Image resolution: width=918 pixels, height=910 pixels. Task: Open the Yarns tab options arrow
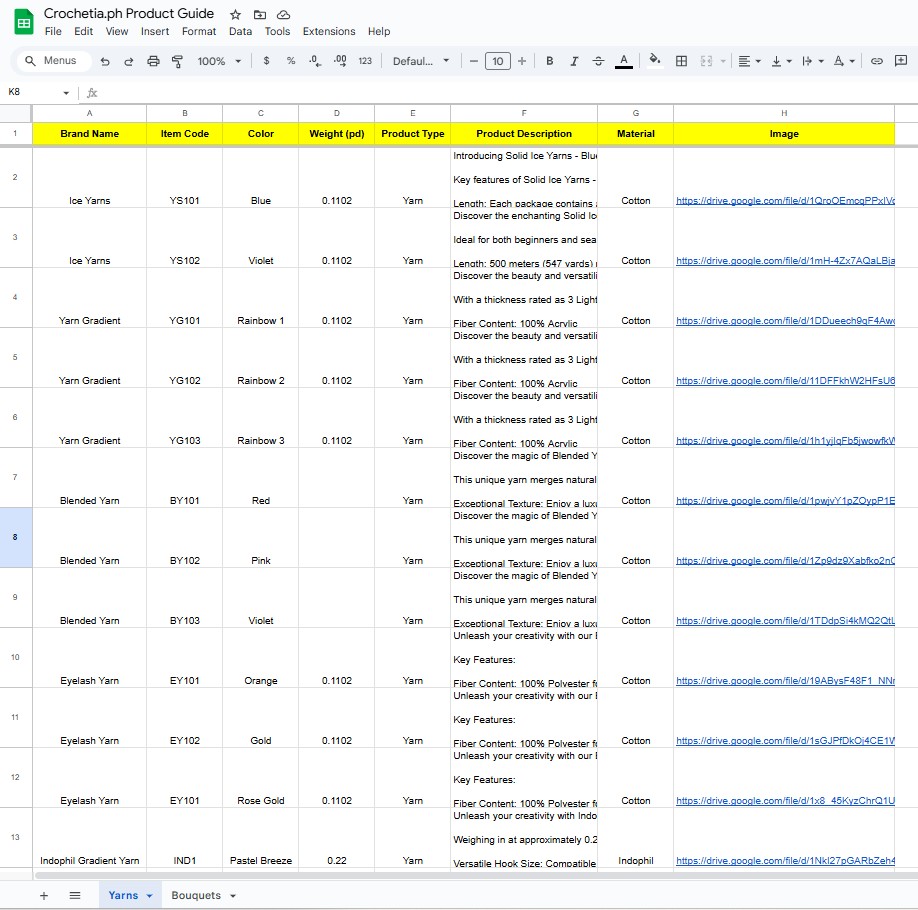point(149,896)
